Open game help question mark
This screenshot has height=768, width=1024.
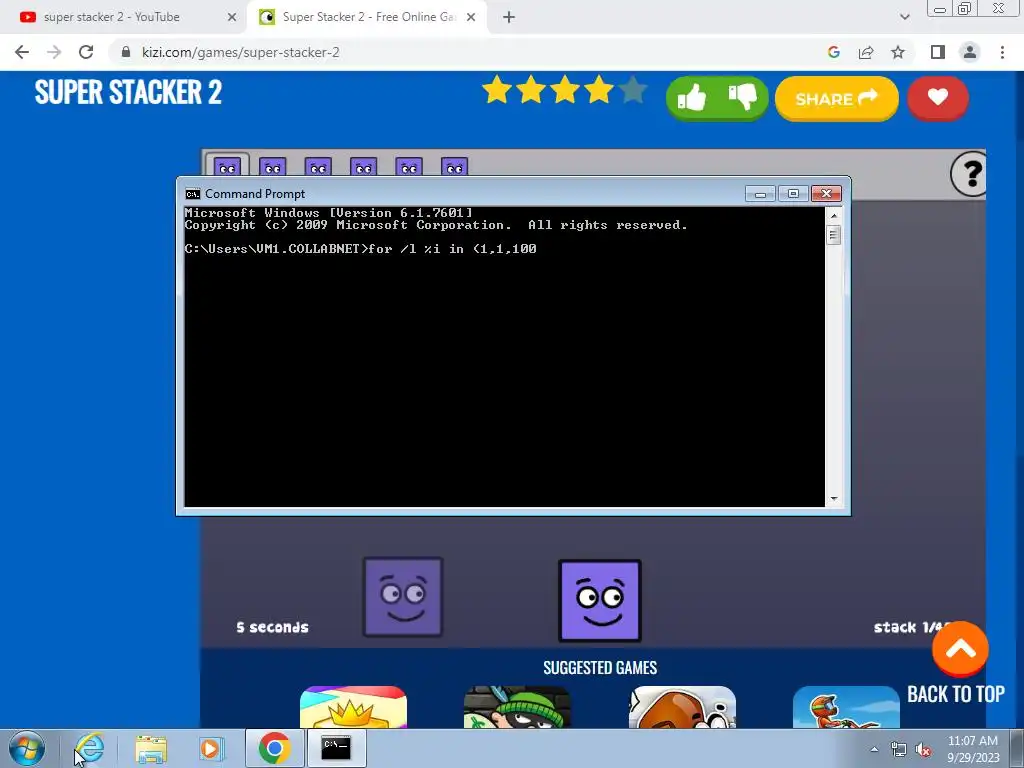tap(968, 174)
